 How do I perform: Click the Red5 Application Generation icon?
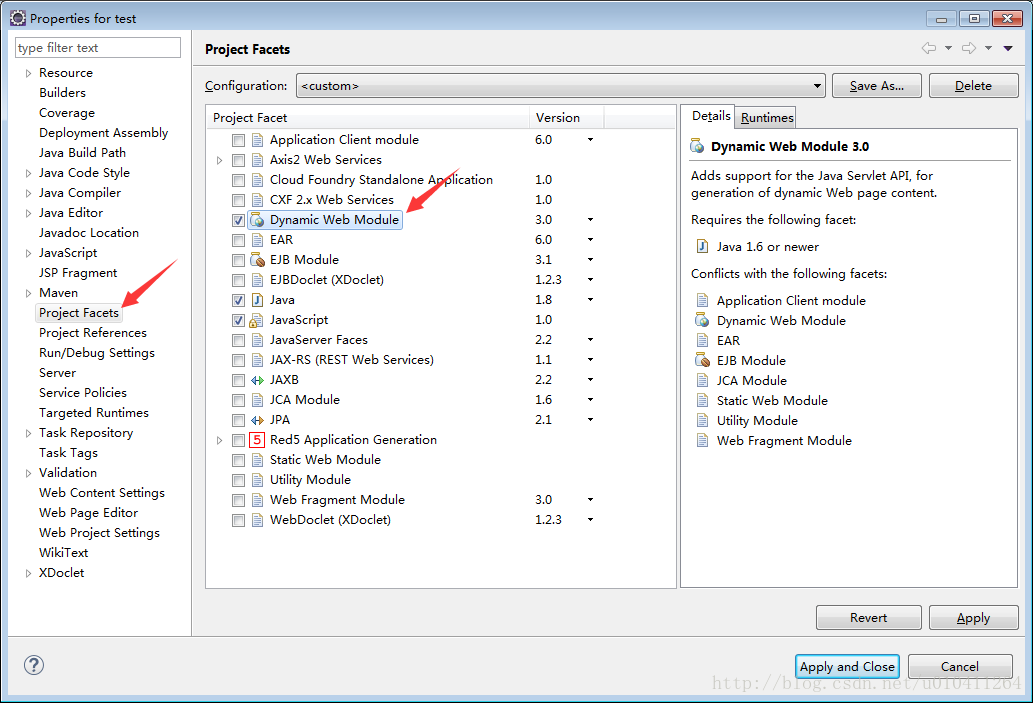tap(257, 440)
